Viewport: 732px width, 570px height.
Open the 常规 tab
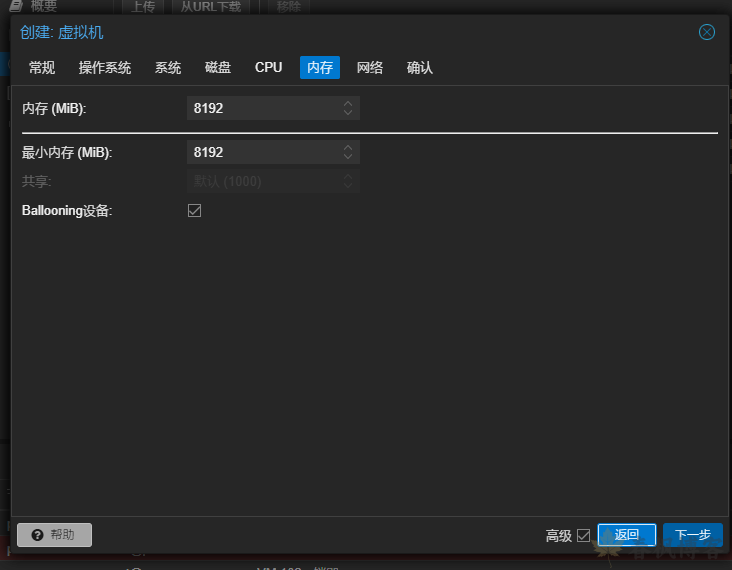42,68
